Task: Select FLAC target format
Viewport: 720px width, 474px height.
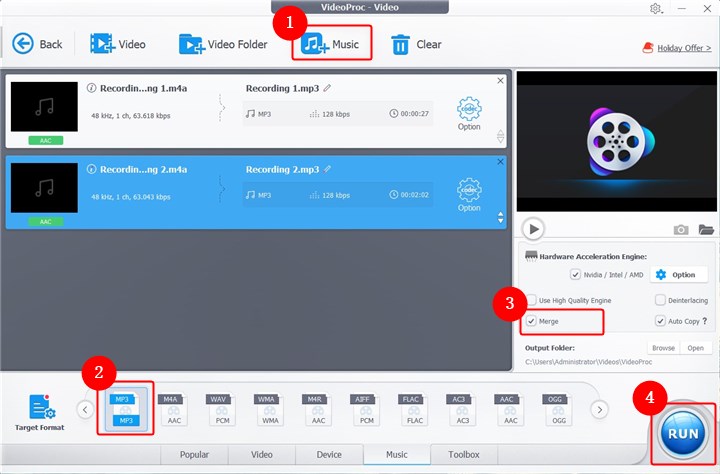Action: pyautogui.click(x=413, y=409)
